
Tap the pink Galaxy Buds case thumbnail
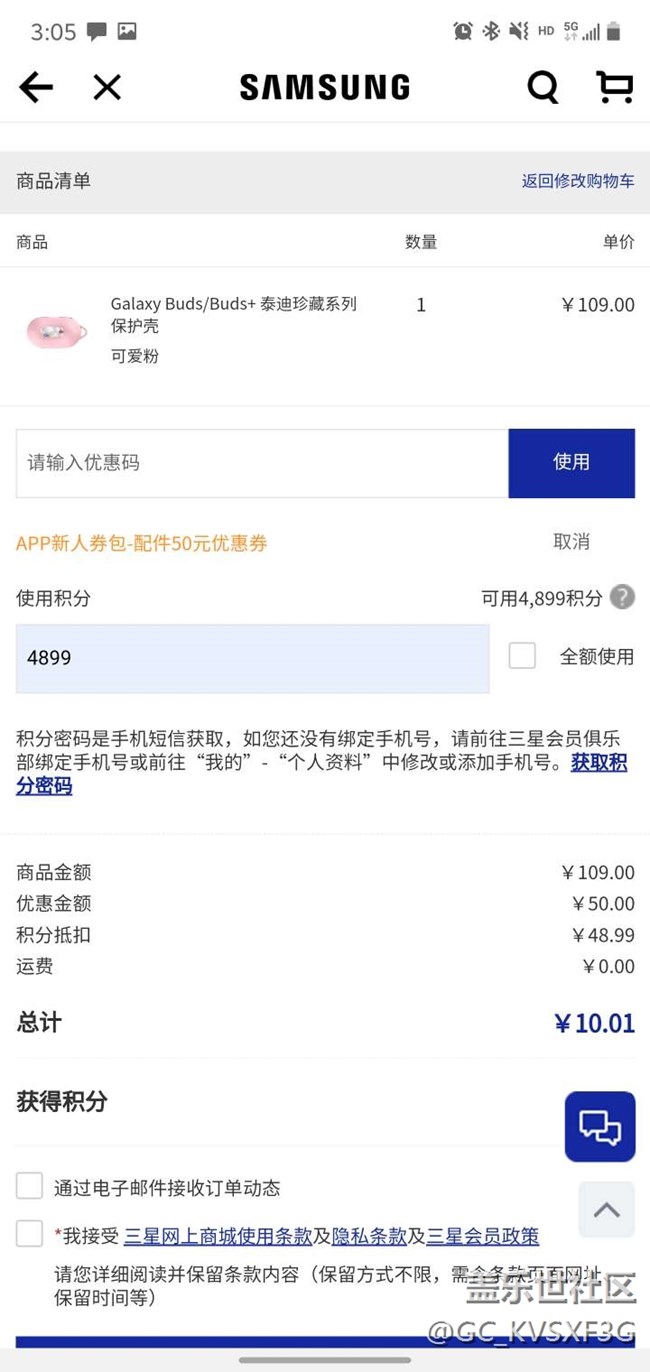click(57, 330)
